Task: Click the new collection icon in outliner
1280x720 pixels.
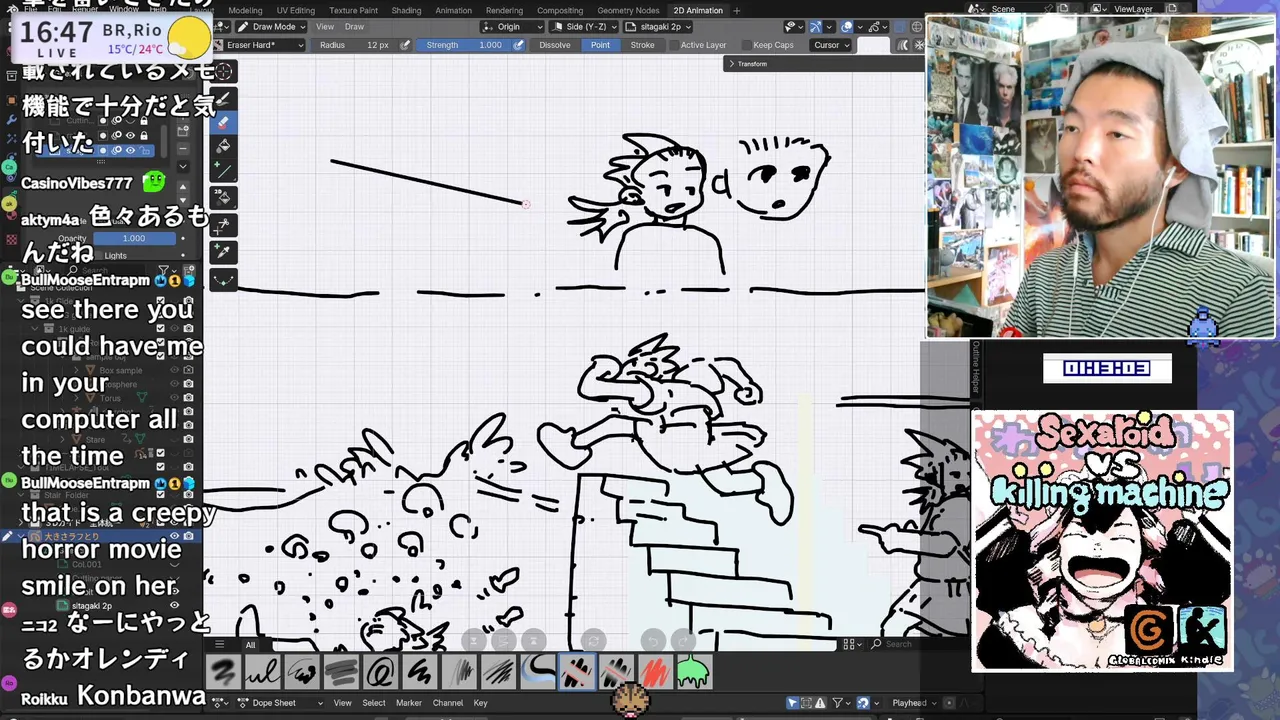Action: click(x=188, y=271)
